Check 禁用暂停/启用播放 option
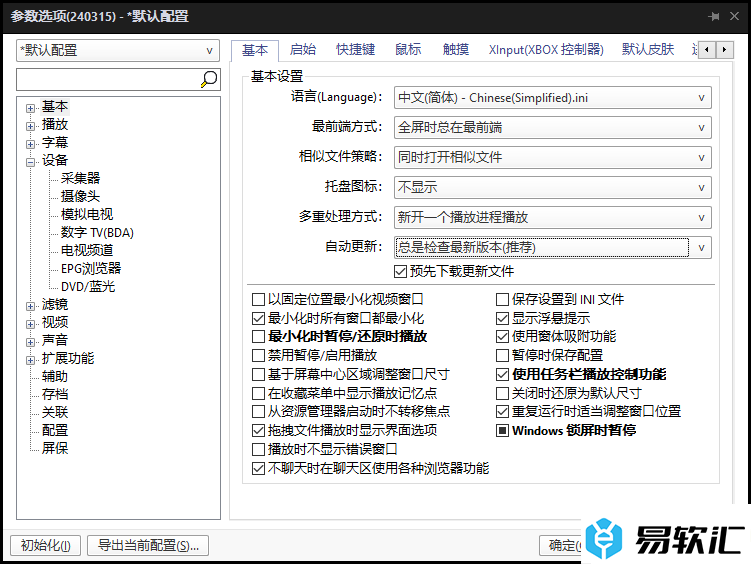The width and height of the screenshot is (751, 564). click(258, 355)
